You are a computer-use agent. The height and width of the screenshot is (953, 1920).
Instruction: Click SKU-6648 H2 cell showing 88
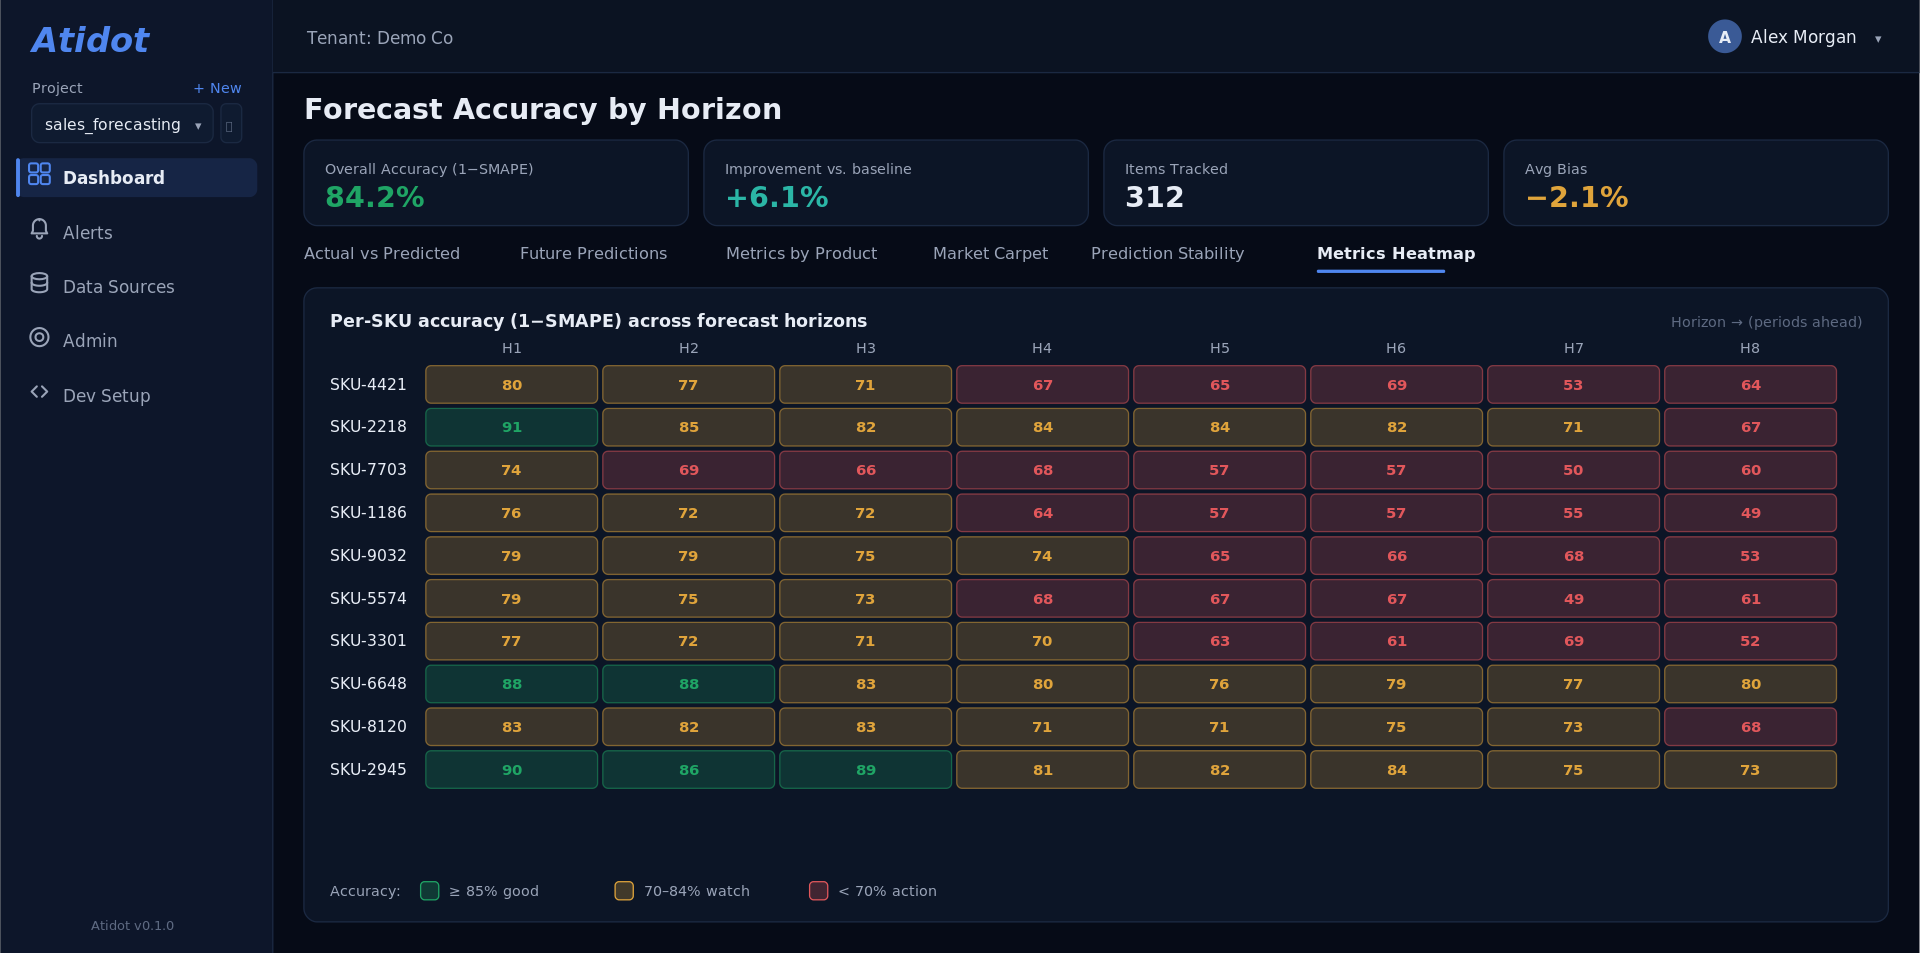click(x=689, y=684)
